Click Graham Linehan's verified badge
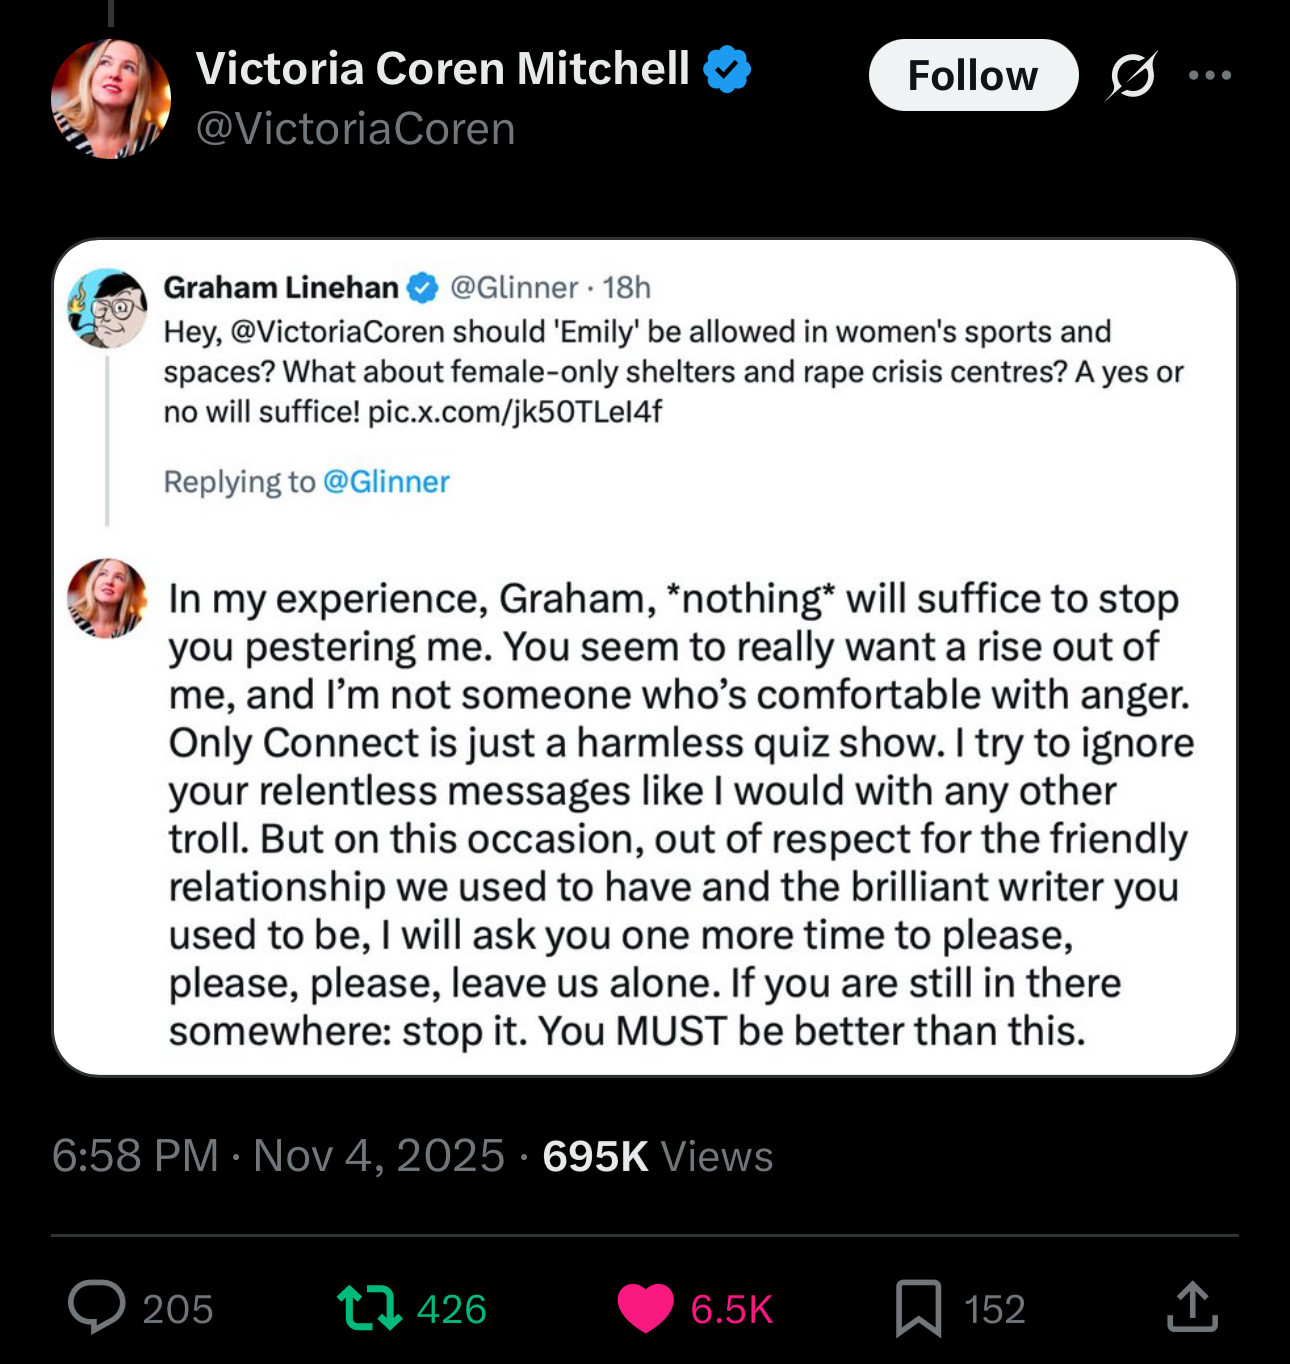The image size is (1290, 1364). tap(424, 288)
